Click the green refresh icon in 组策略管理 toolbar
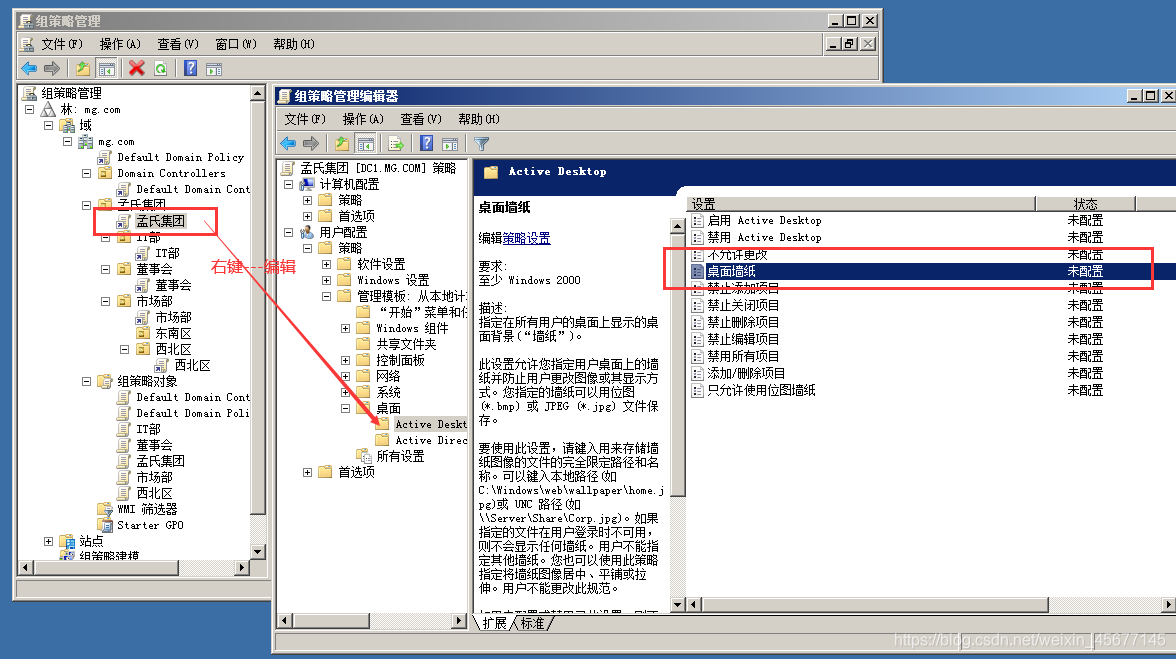Viewport: 1176px width, 659px height. pos(160,69)
